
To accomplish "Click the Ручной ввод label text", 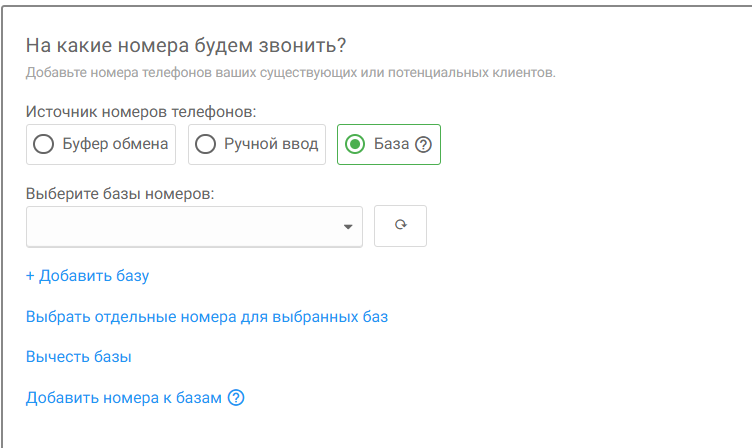I will (x=270, y=144).
